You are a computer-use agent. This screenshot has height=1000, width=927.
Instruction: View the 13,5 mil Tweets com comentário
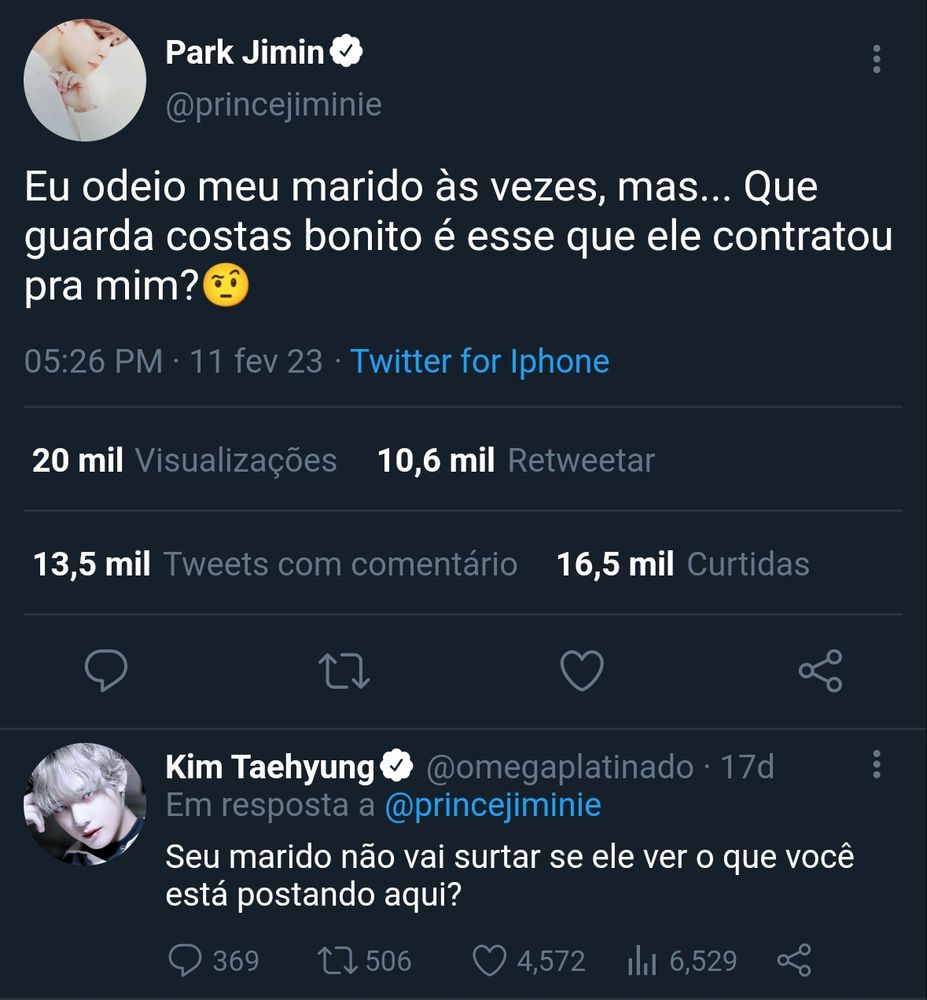coord(275,564)
